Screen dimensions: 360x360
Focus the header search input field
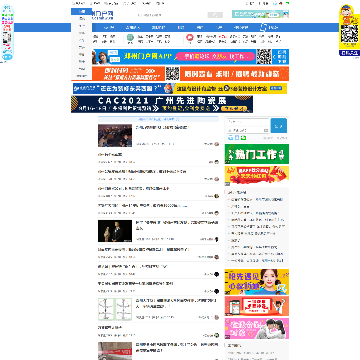point(171,15)
